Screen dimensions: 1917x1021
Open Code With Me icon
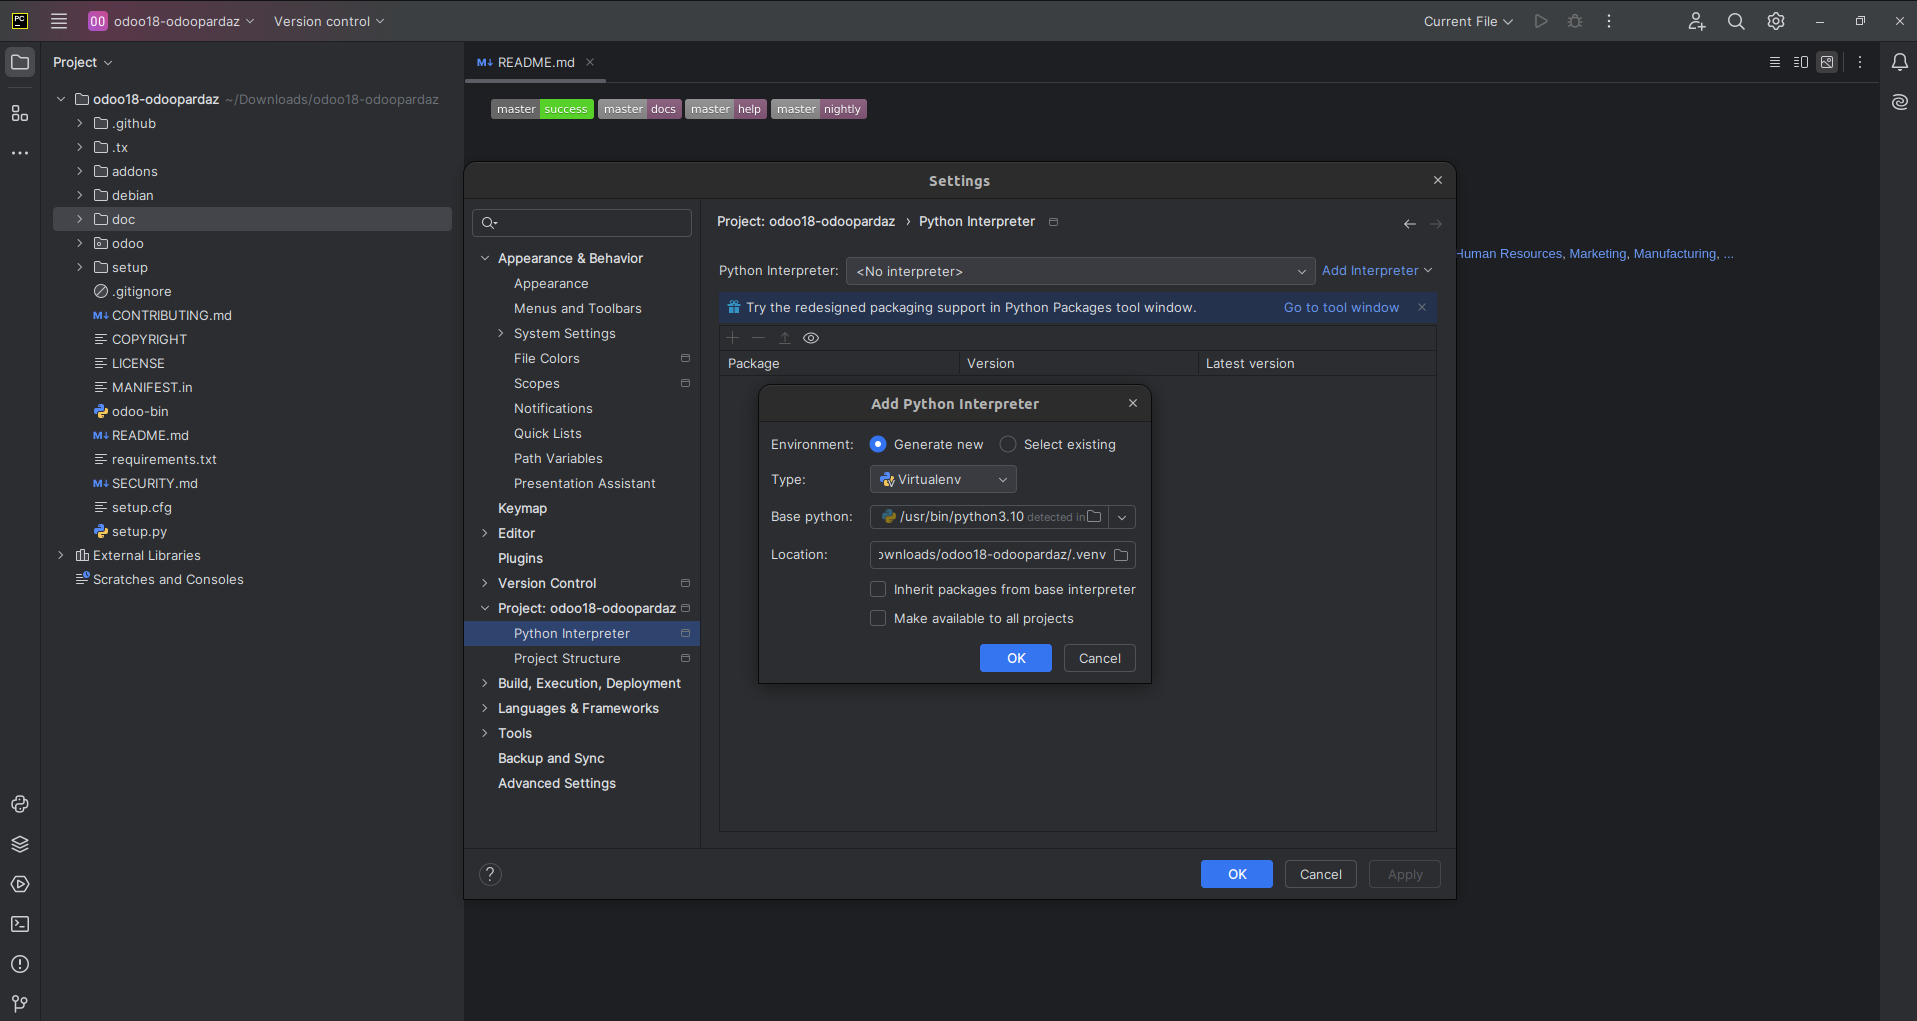(x=1696, y=21)
